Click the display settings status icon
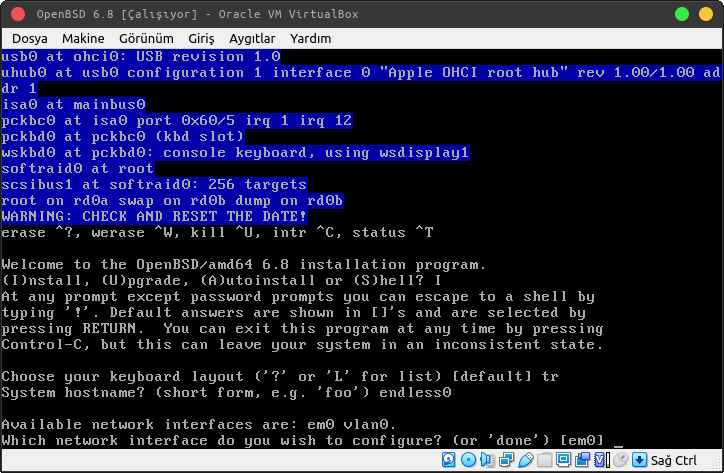Viewport: 724px width, 473px height. [x=563, y=460]
